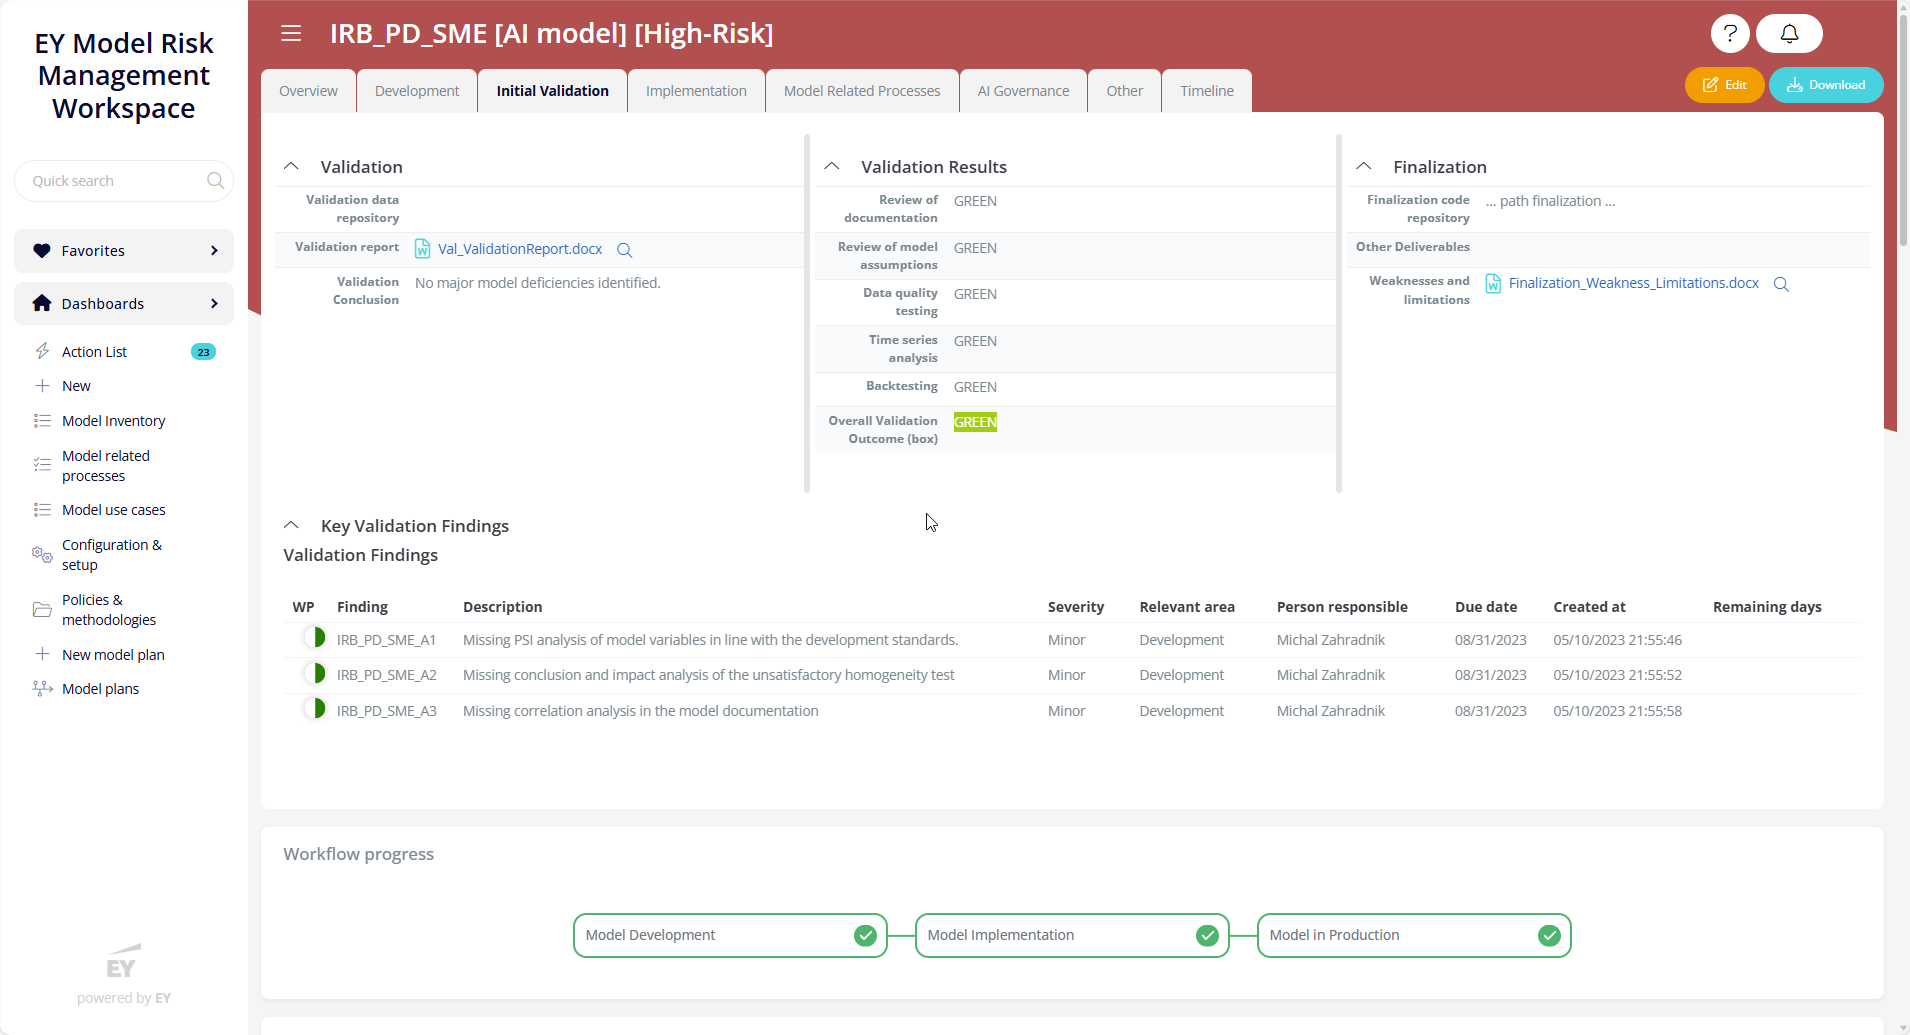Click the Model in Production workflow step
The height and width of the screenshot is (1035, 1910).
1414,935
